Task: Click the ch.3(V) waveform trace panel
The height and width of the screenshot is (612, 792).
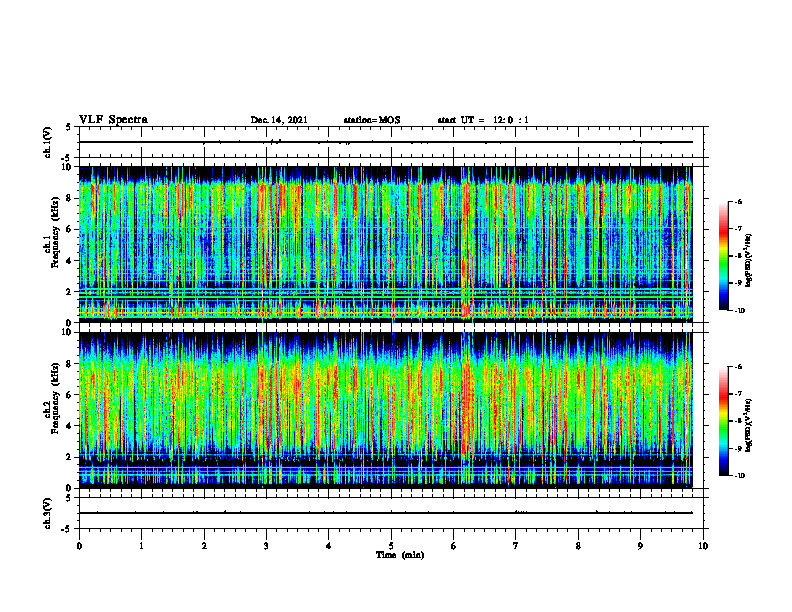Action: coord(393,513)
